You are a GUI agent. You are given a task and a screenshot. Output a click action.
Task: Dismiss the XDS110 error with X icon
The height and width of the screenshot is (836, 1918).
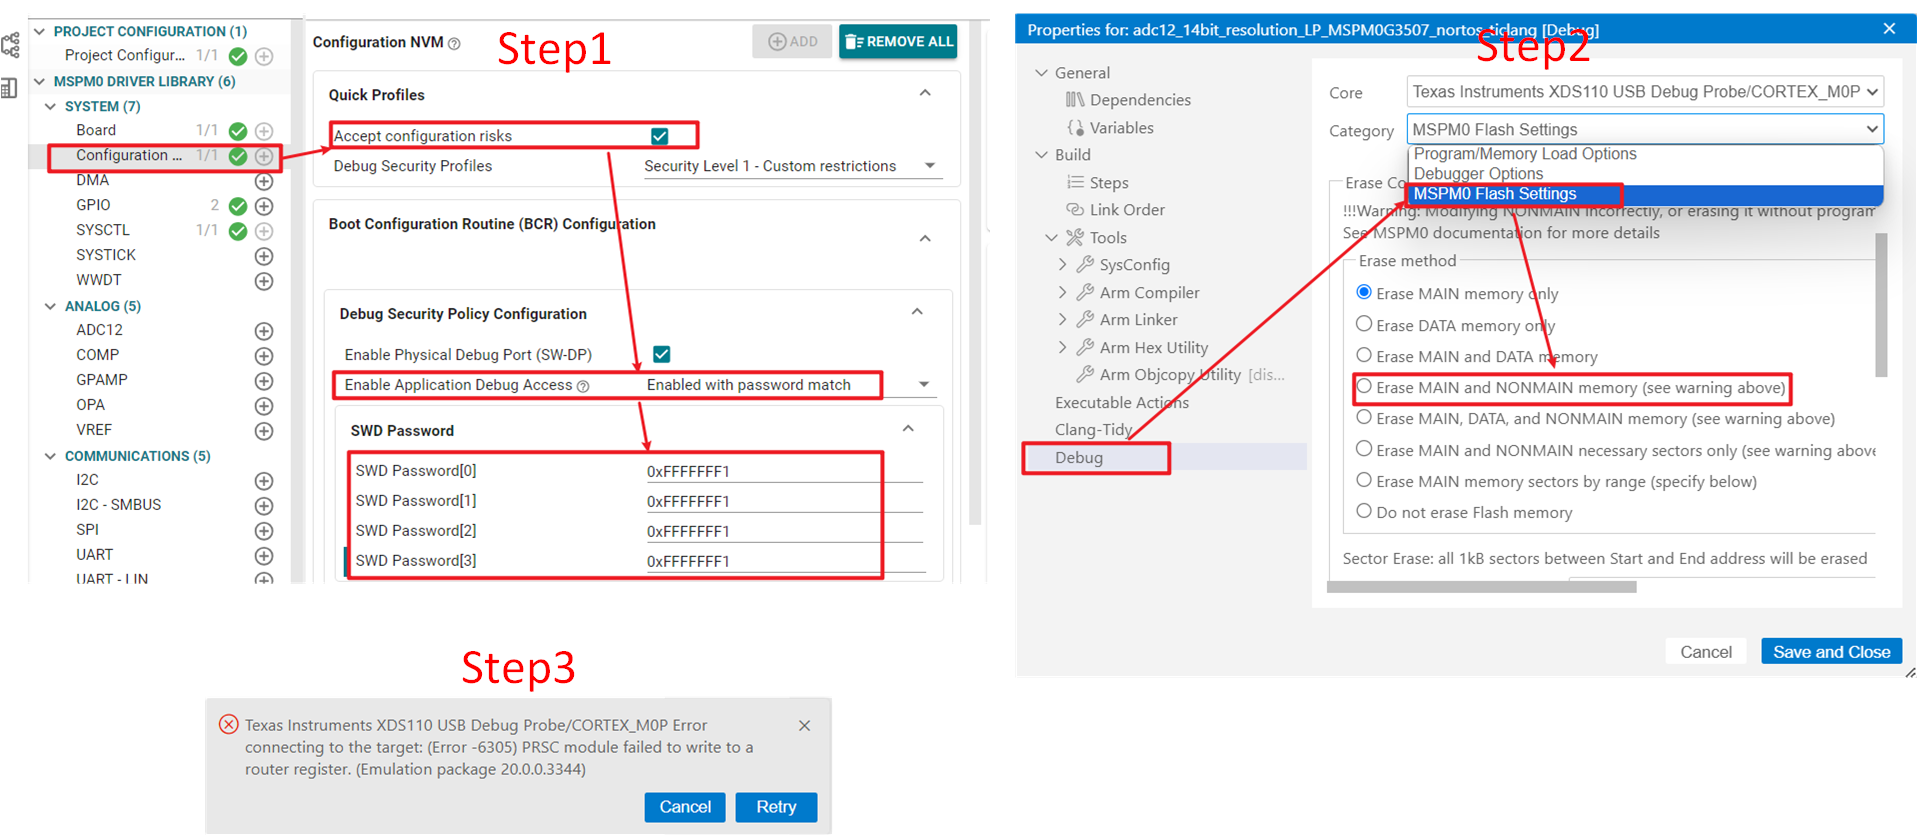coord(804,726)
